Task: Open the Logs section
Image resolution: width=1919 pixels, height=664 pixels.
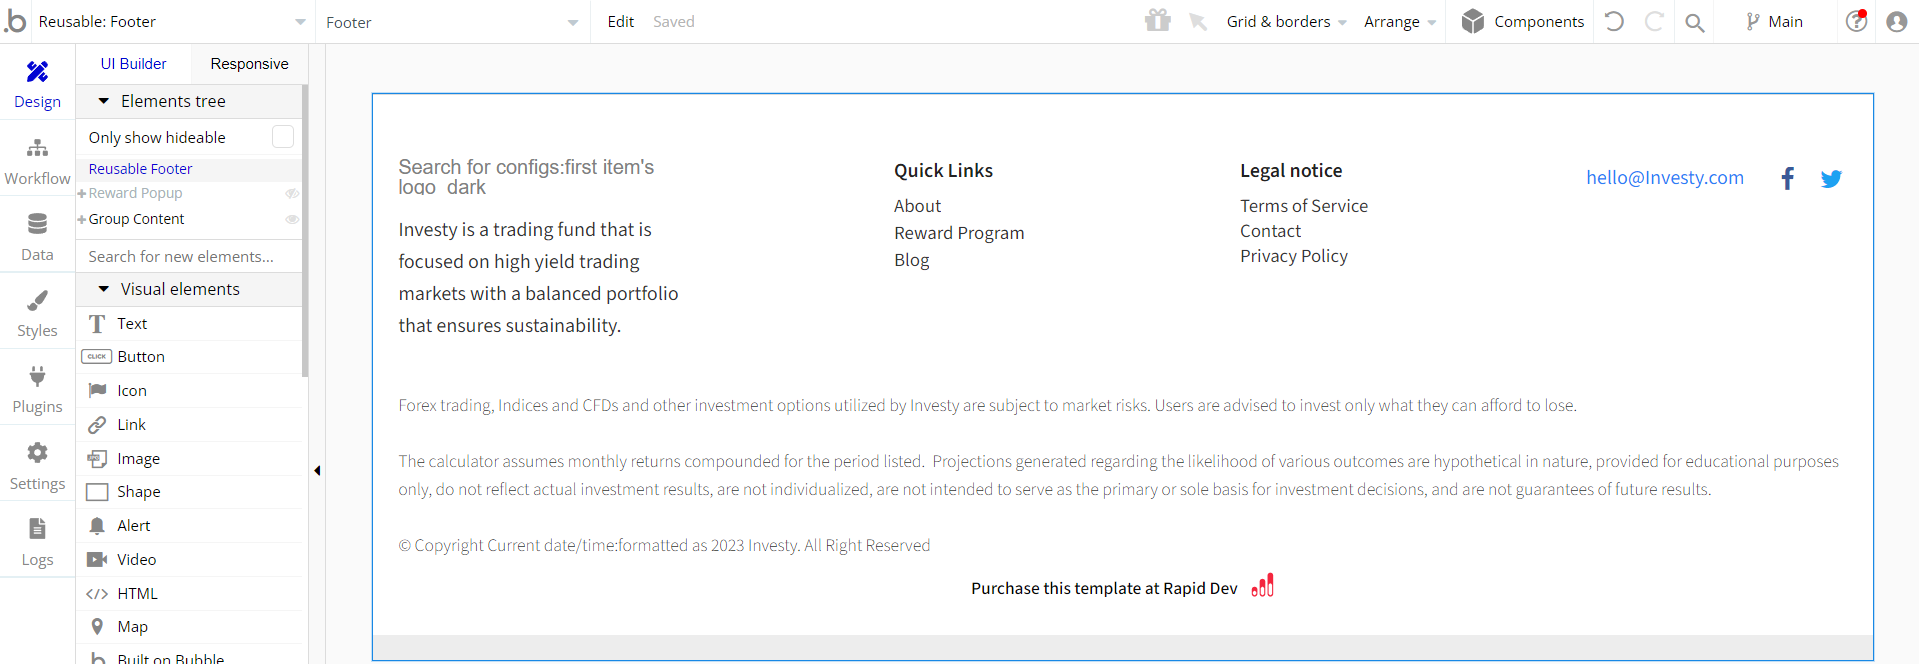Action: click(x=37, y=542)
